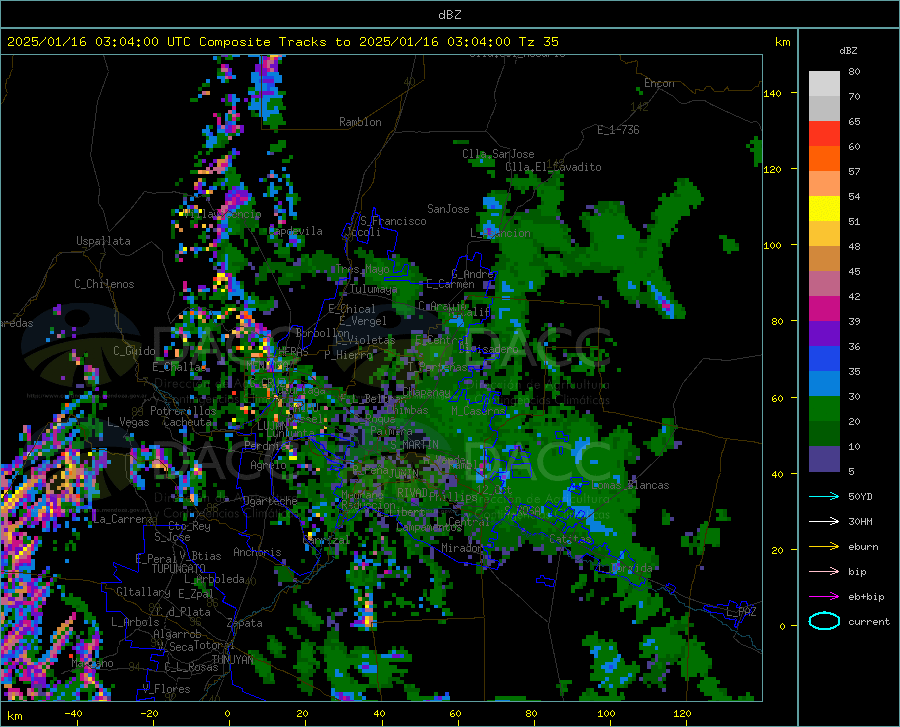
Task: Click the 'Zapata' place label
Action: point(245,623)
